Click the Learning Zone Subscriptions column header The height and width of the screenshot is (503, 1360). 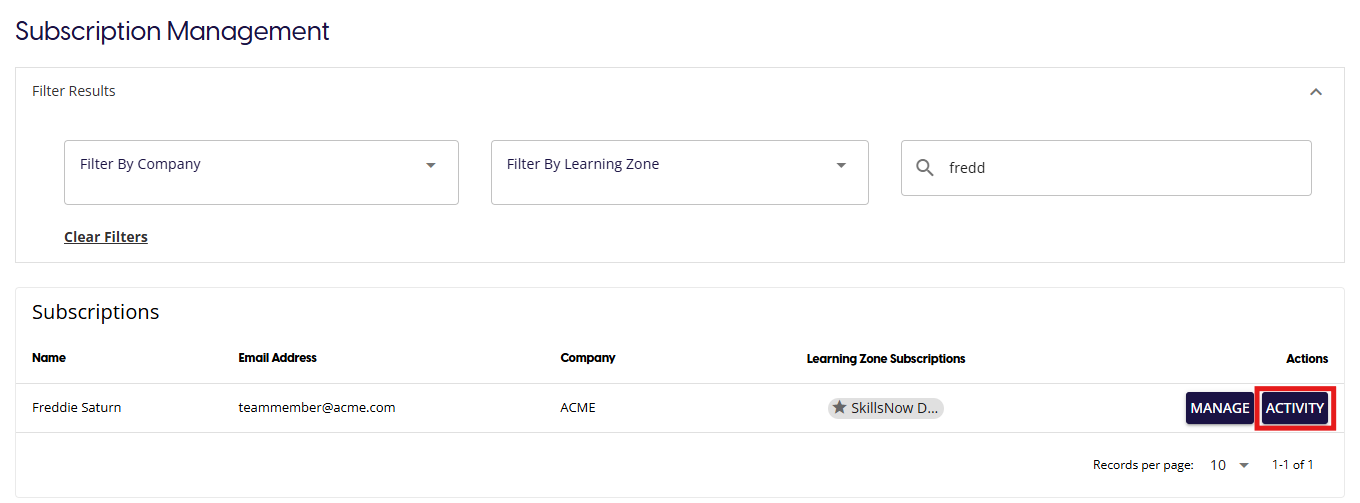886,358
